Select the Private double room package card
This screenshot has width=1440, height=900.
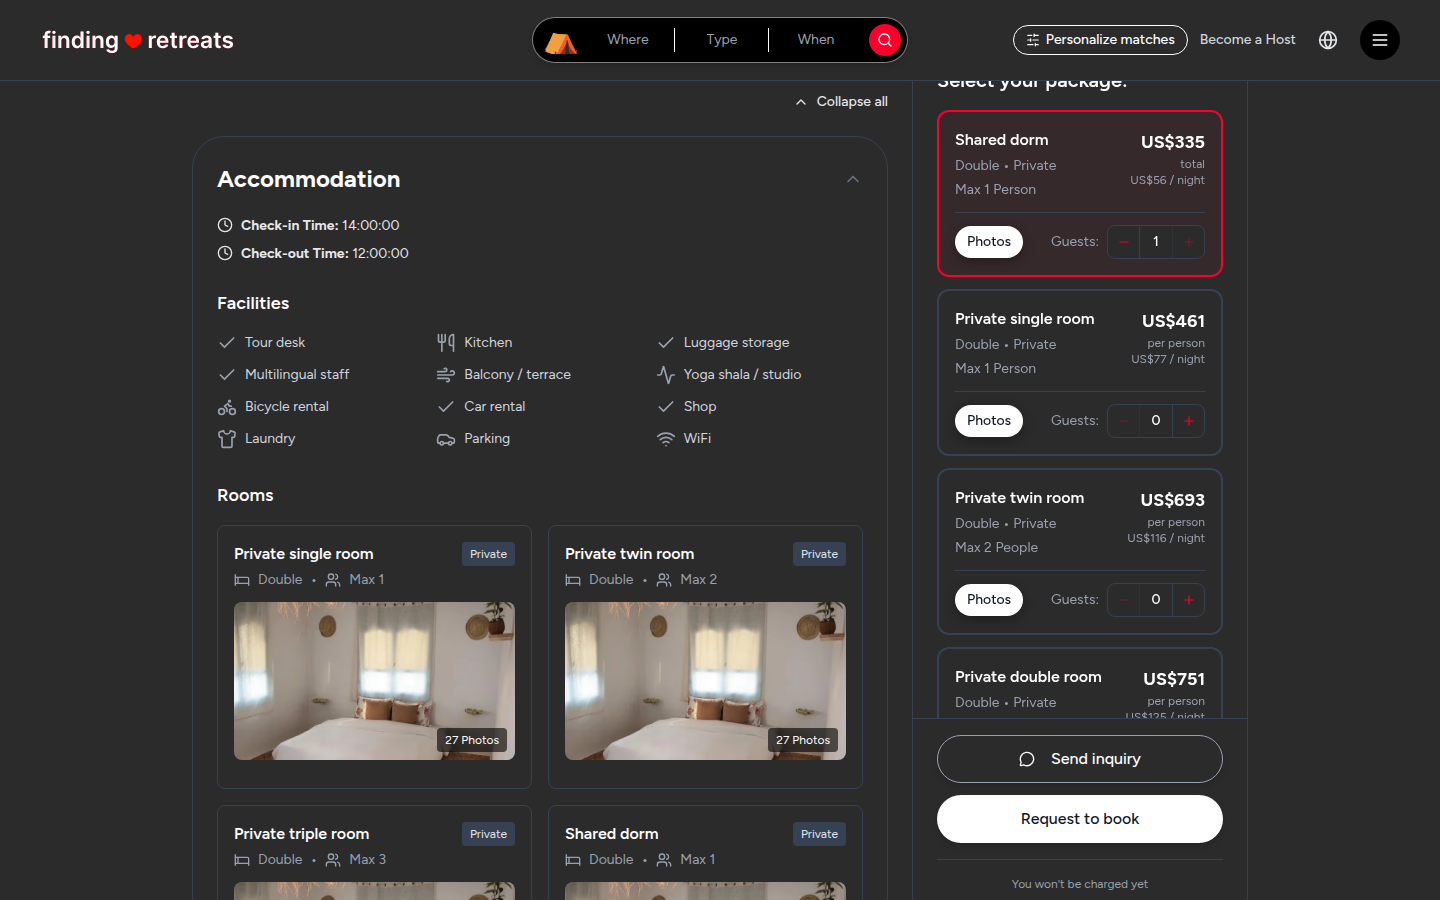click(1080, 683)
